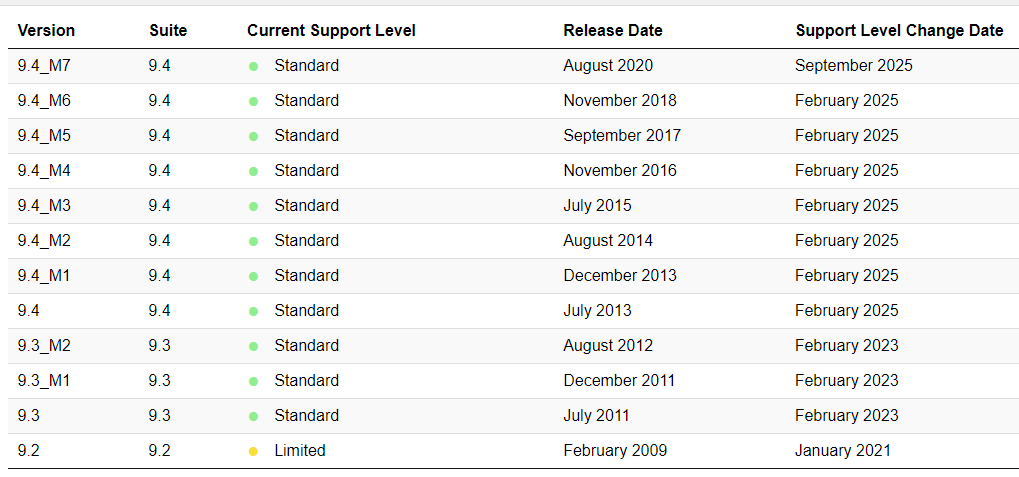Click the green status dot in the 9.3 row
The height and width of the screenshot is (477, 1019).
pos(253,416)
